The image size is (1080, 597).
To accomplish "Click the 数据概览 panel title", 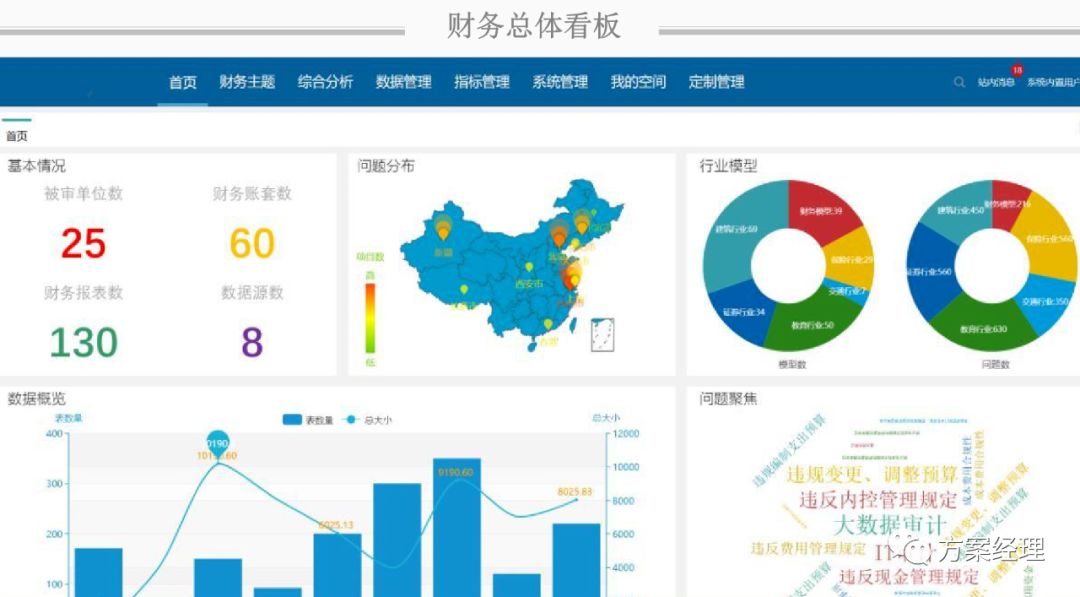I will (37, 399).
